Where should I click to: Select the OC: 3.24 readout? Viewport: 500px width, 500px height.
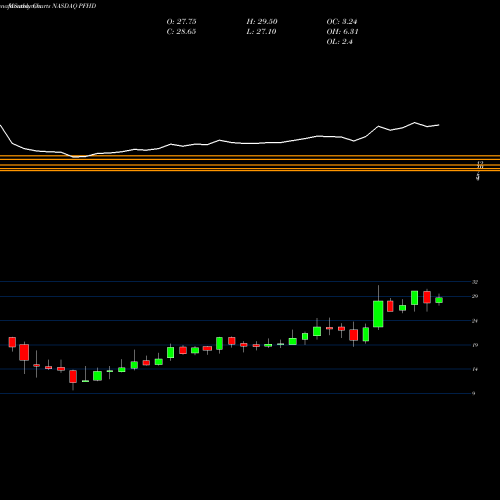(342, 22)
